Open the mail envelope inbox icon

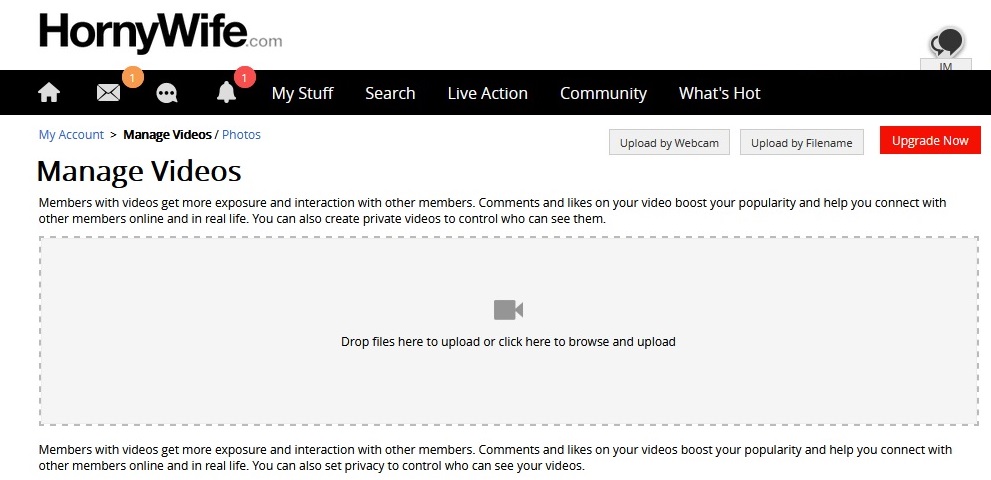108,93
